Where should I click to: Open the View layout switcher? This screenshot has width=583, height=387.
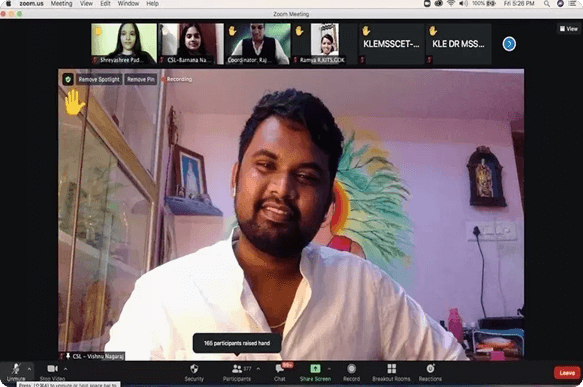click(x=568, y=29)
